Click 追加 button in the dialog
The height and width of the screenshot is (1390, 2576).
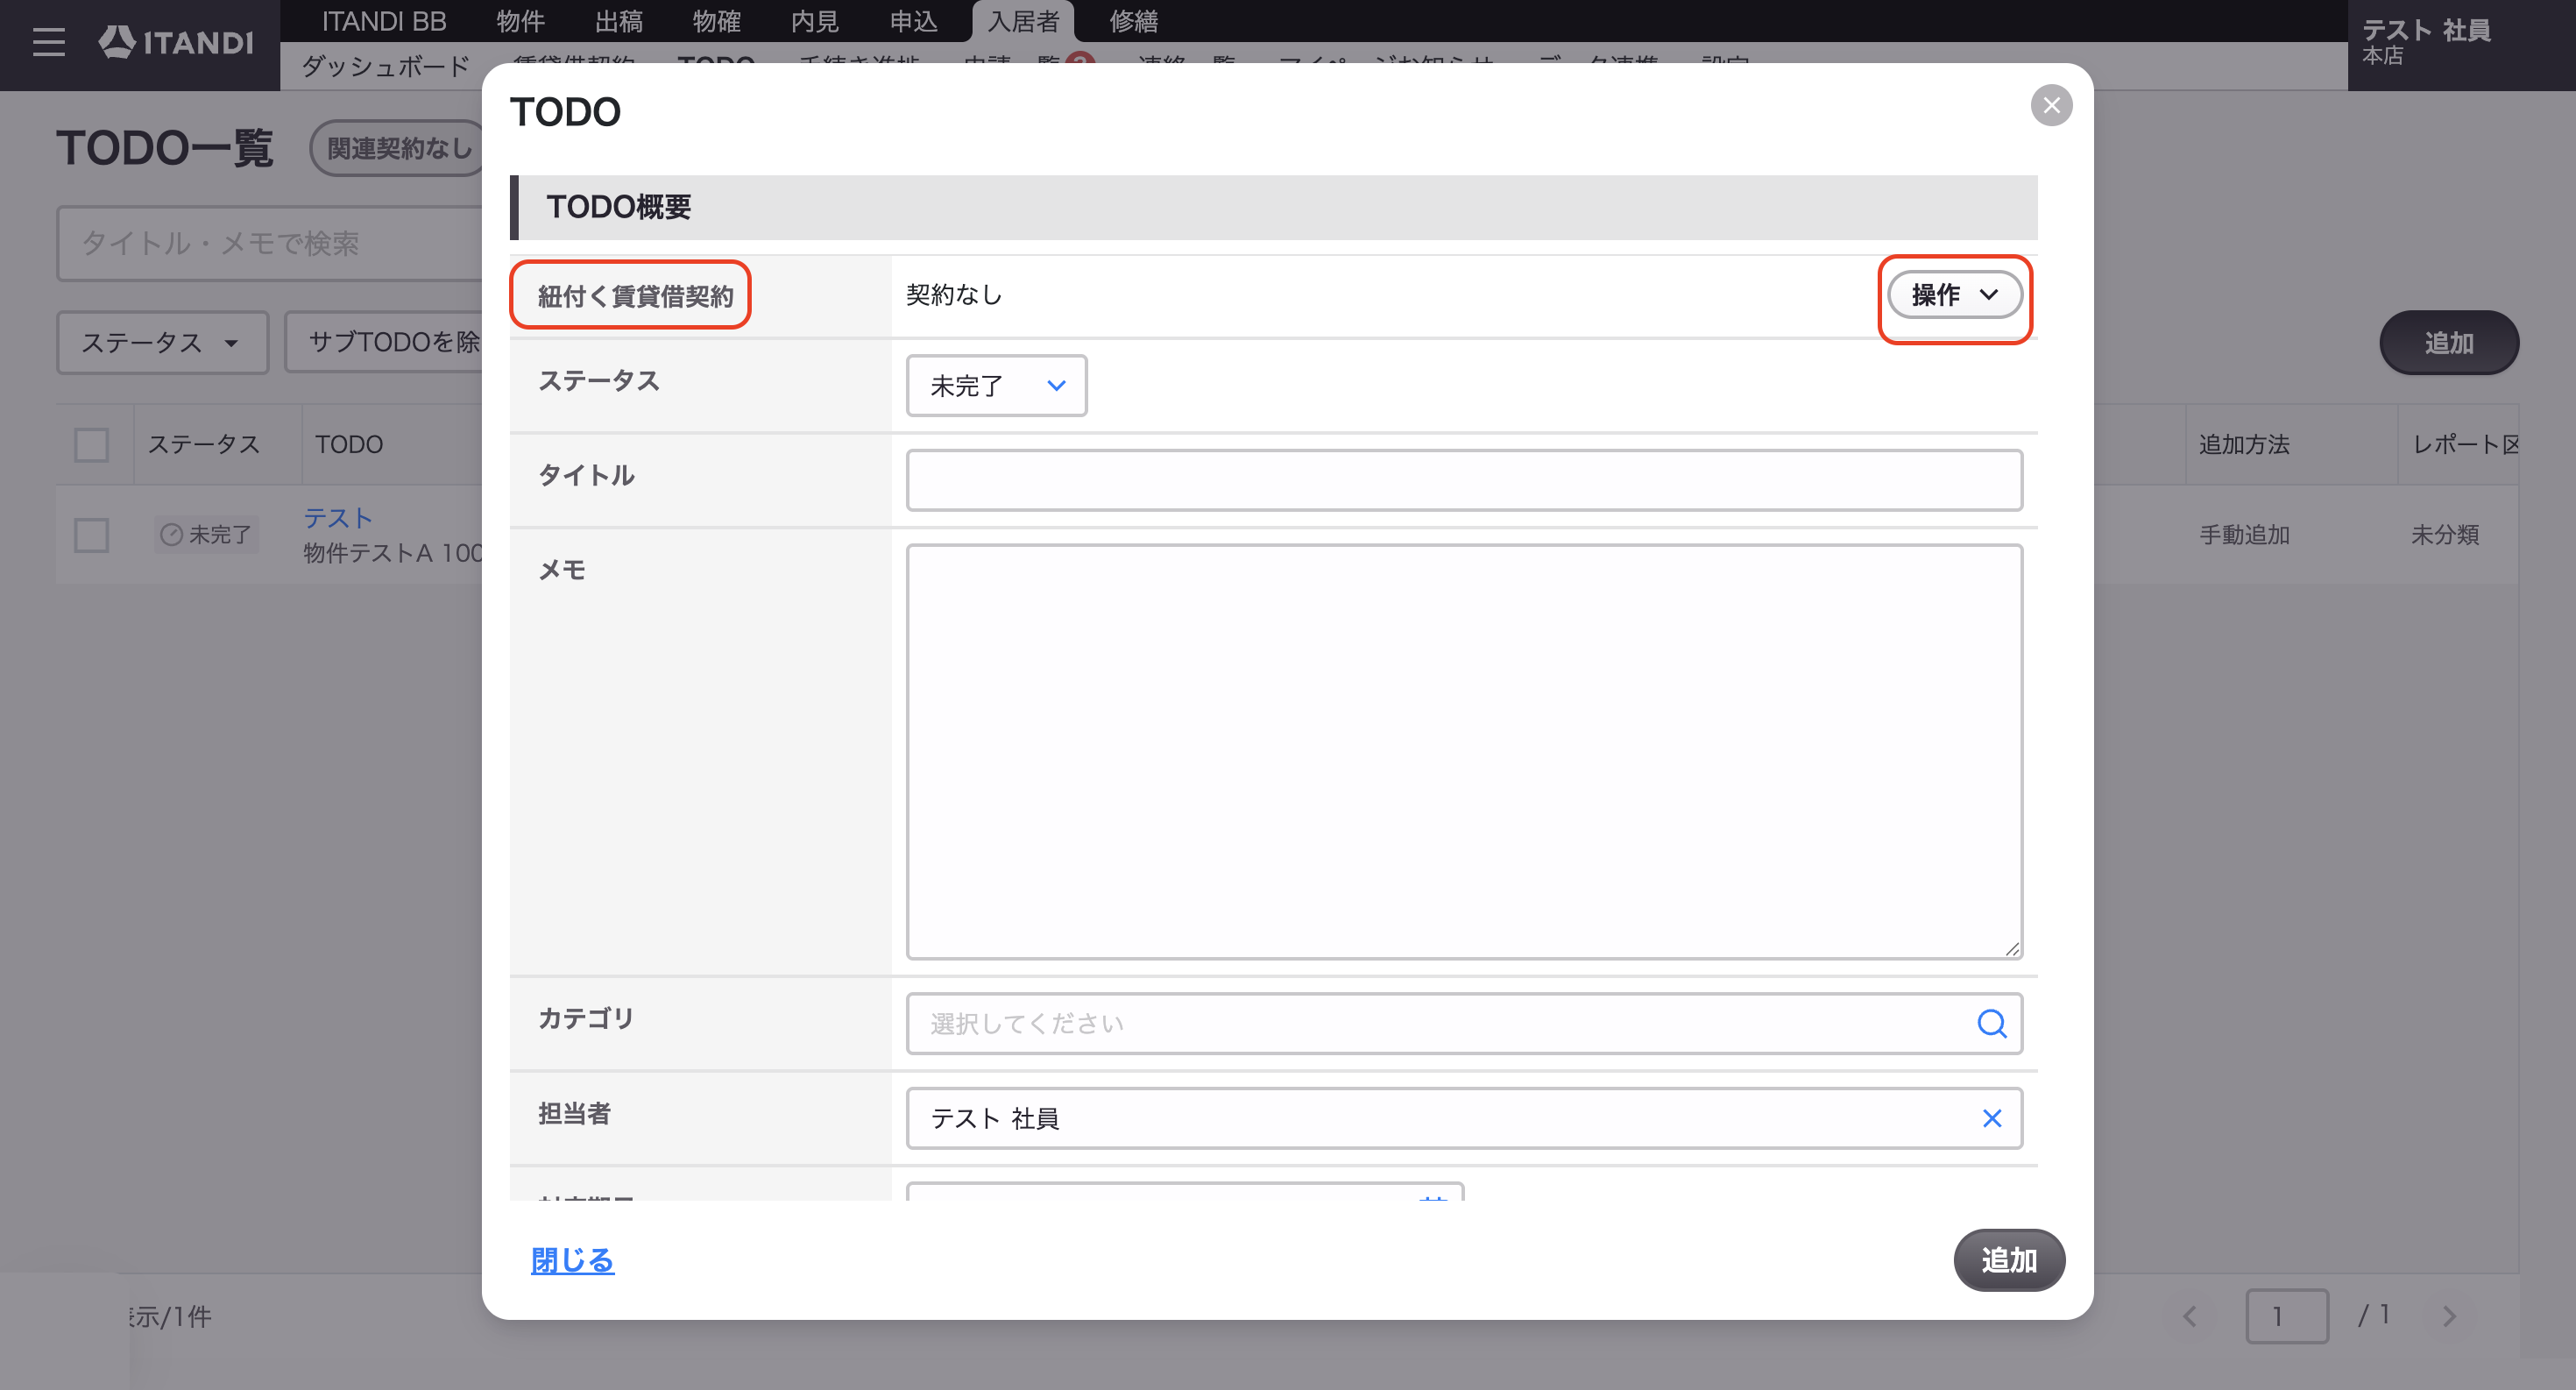click(2009, 1260)
